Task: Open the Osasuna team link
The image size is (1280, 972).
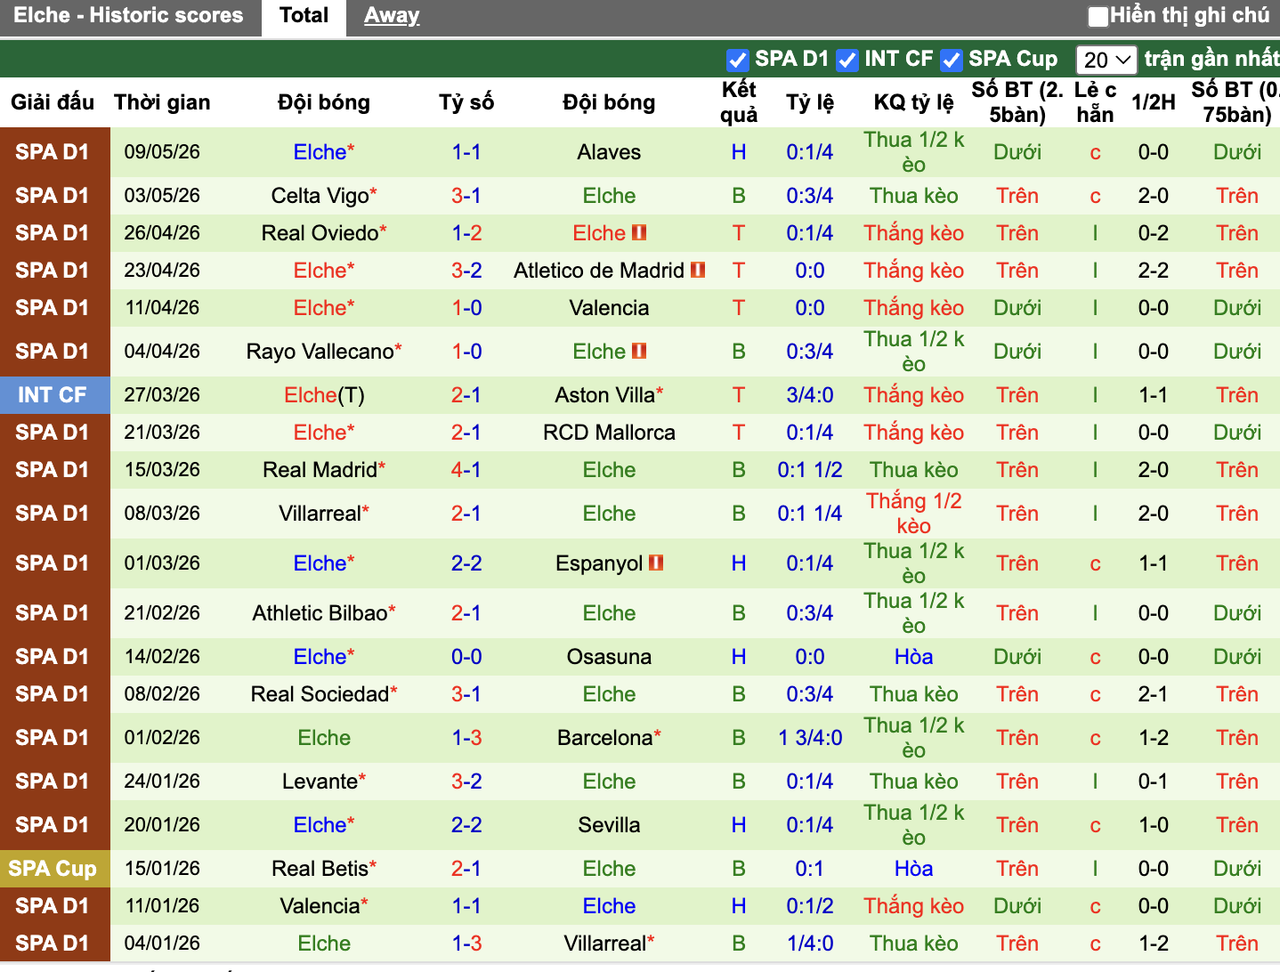Action: (609, 657)
